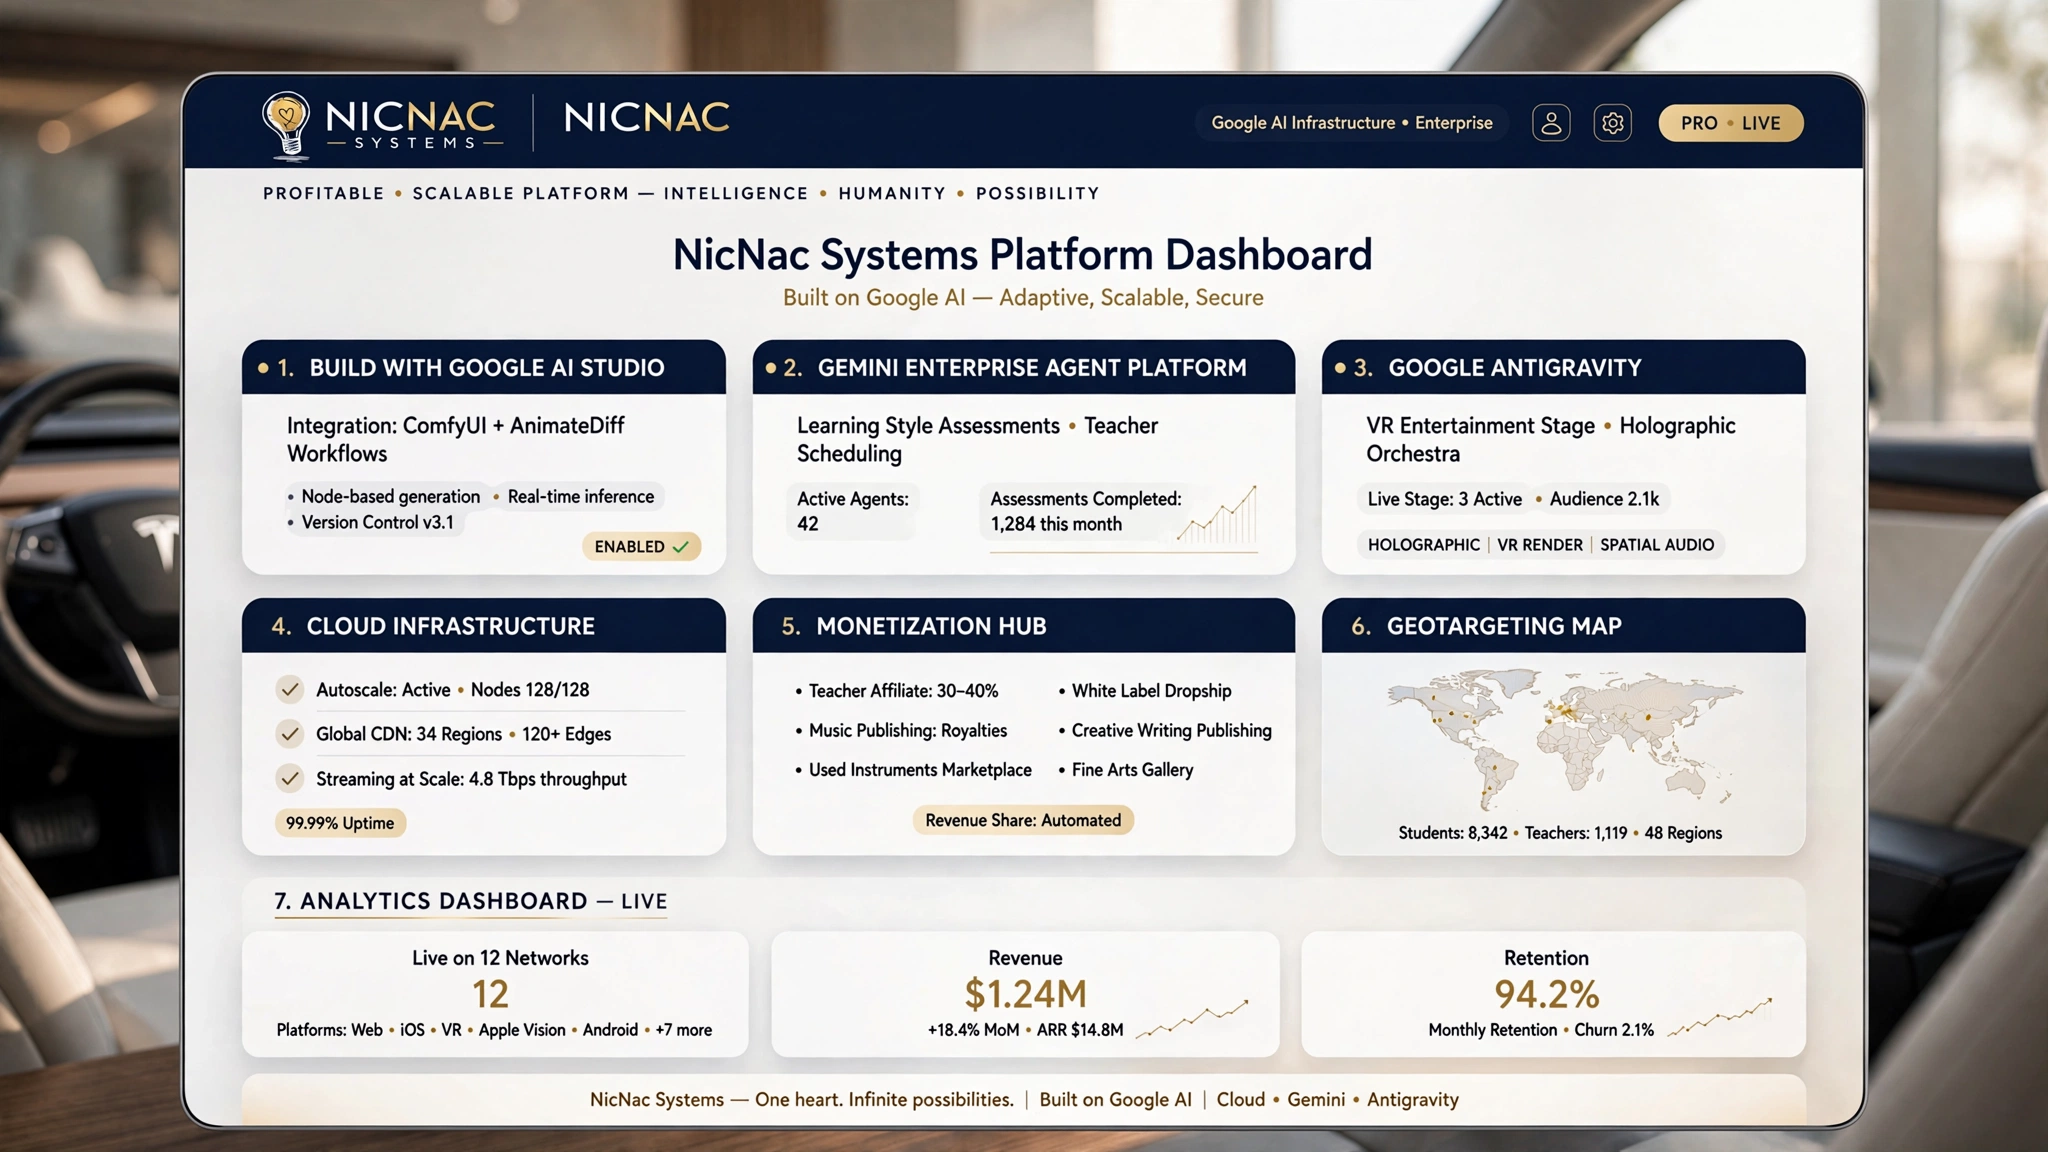Image resolution: width=2048 pixels, height=1152 pixels.
Task: Click +18.4% MoM in the Revenue card
Action: pos(973,1030)
